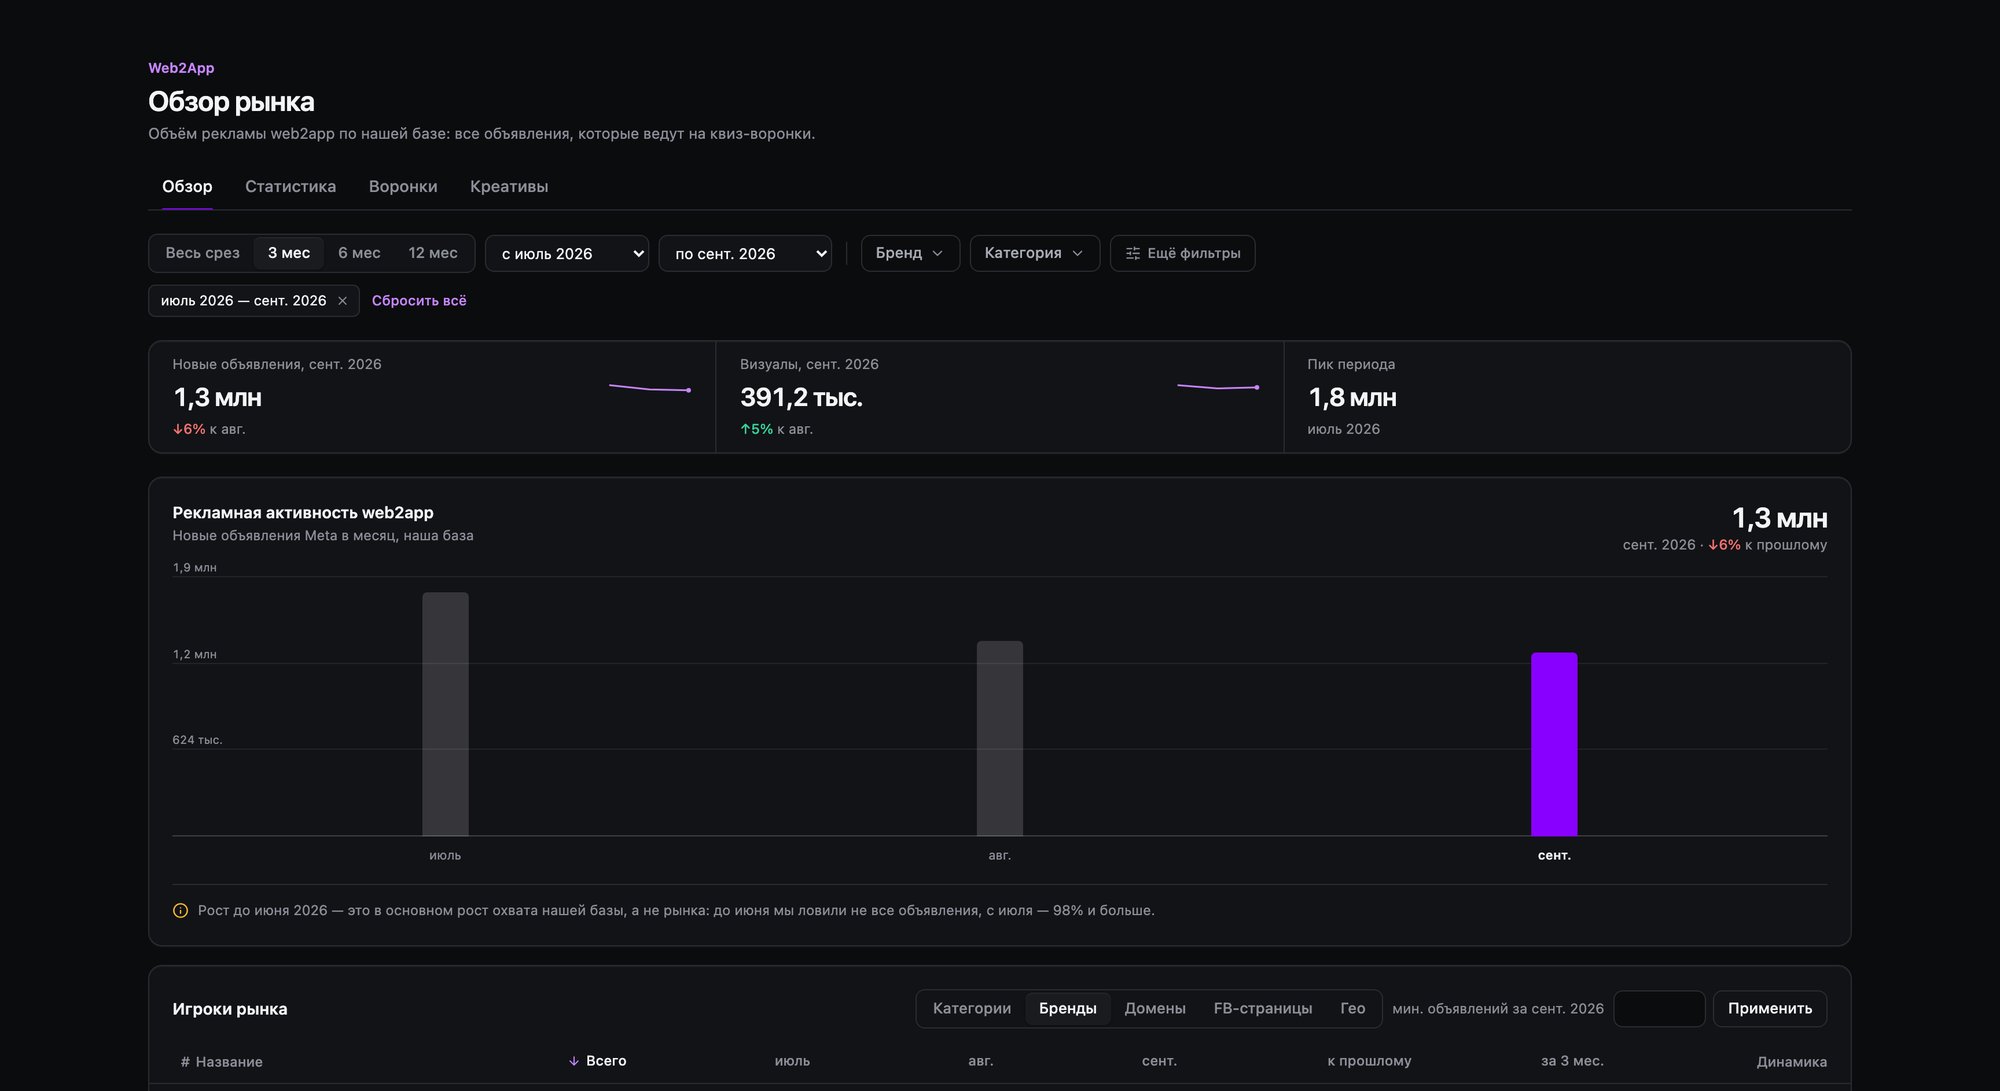Switch period to 6 мес
The image size is (2000, 1091).
(x=359, y=253)
